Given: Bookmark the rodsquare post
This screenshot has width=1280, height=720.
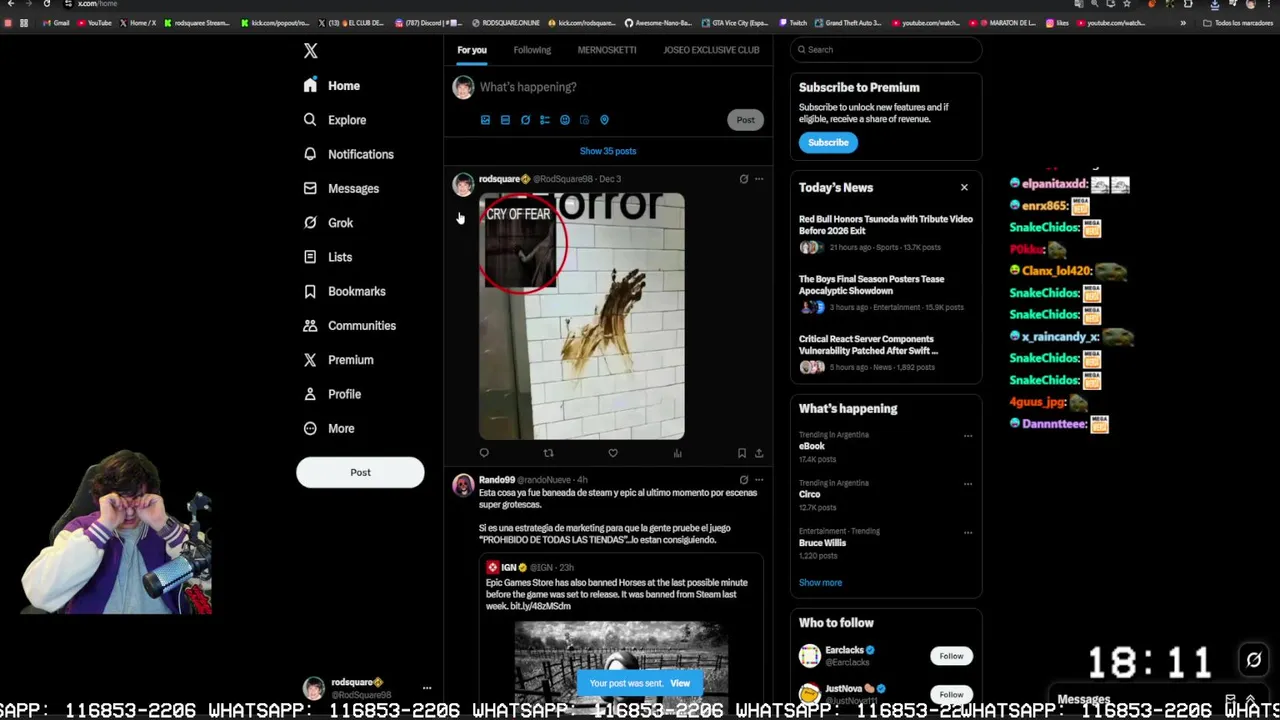Looking at the screenshot, I should coord(741,453).
